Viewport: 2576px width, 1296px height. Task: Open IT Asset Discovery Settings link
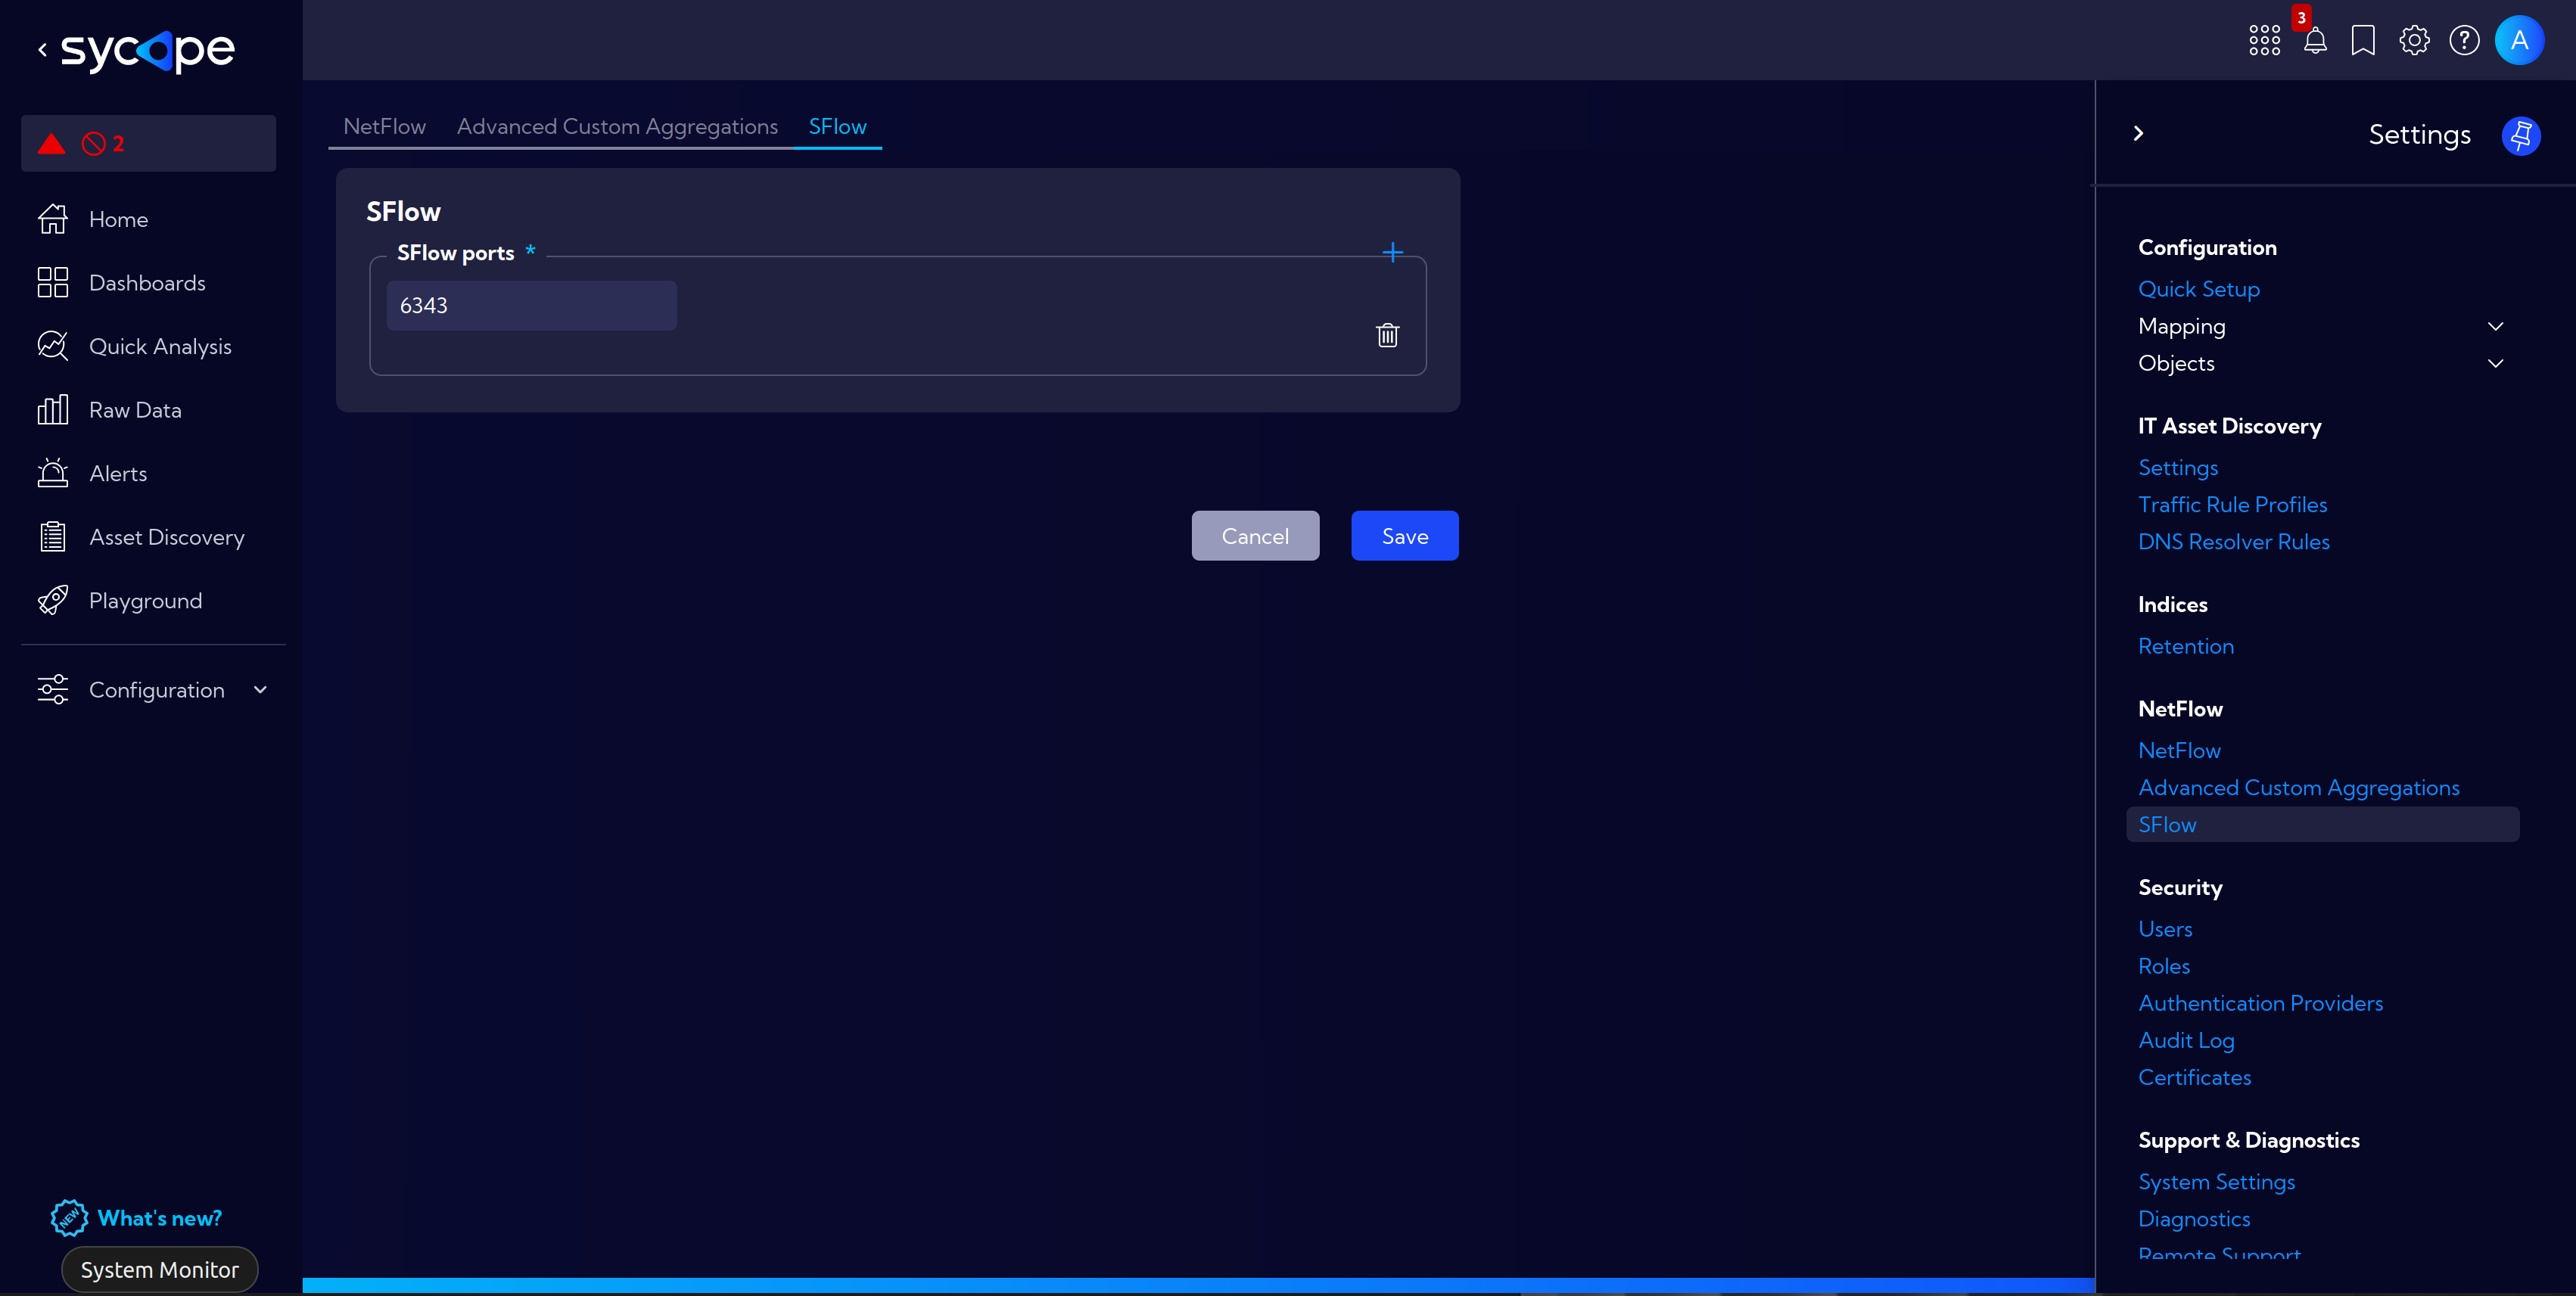point(2177,467)
